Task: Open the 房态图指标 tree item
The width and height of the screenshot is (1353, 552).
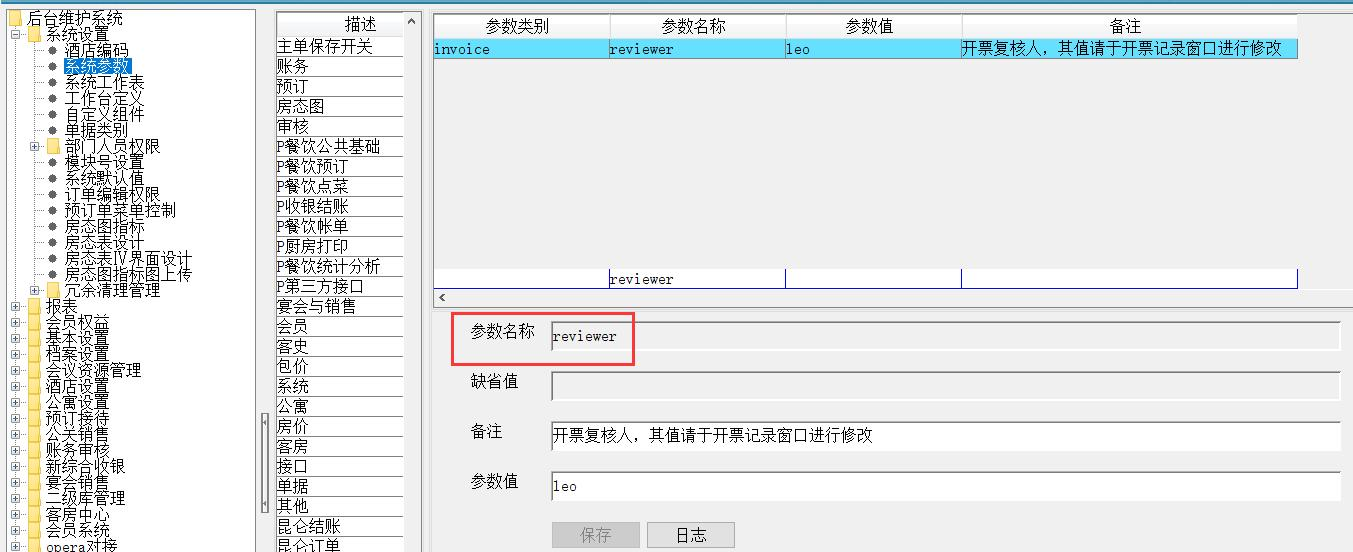Action: [104, 227]
